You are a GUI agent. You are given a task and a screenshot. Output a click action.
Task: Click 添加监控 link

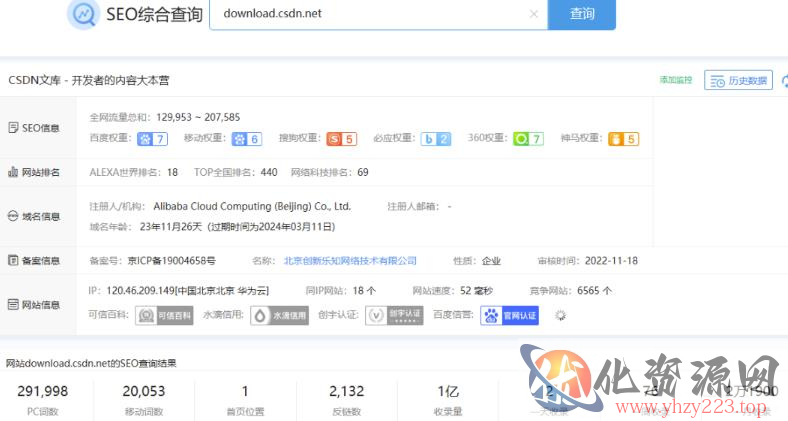click(x=676, y=80)
